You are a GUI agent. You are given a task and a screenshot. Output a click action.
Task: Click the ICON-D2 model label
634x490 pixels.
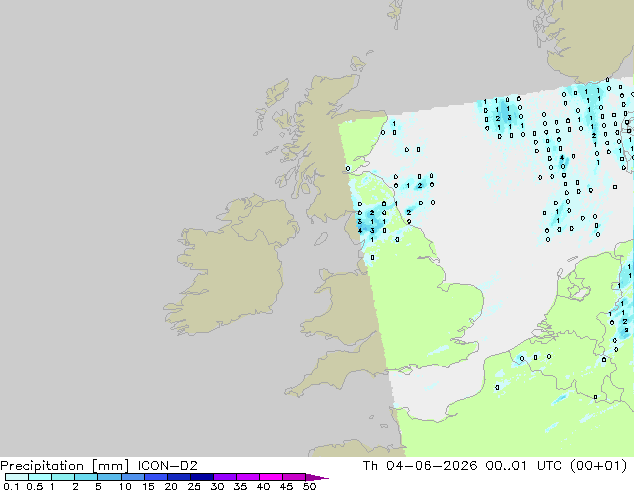point(167,466)
